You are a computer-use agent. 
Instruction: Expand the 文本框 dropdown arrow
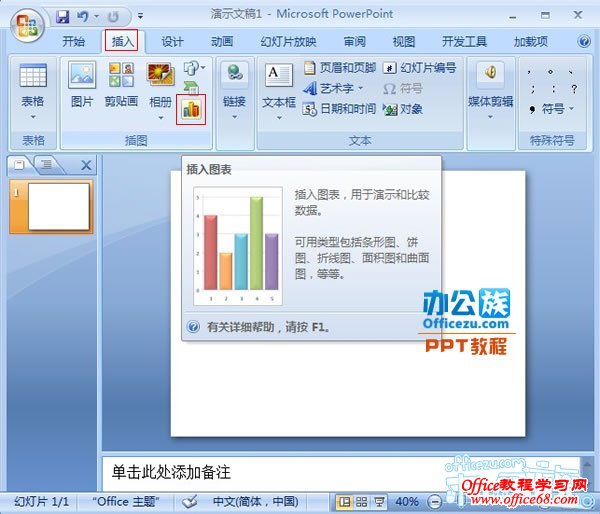[279, 118]
